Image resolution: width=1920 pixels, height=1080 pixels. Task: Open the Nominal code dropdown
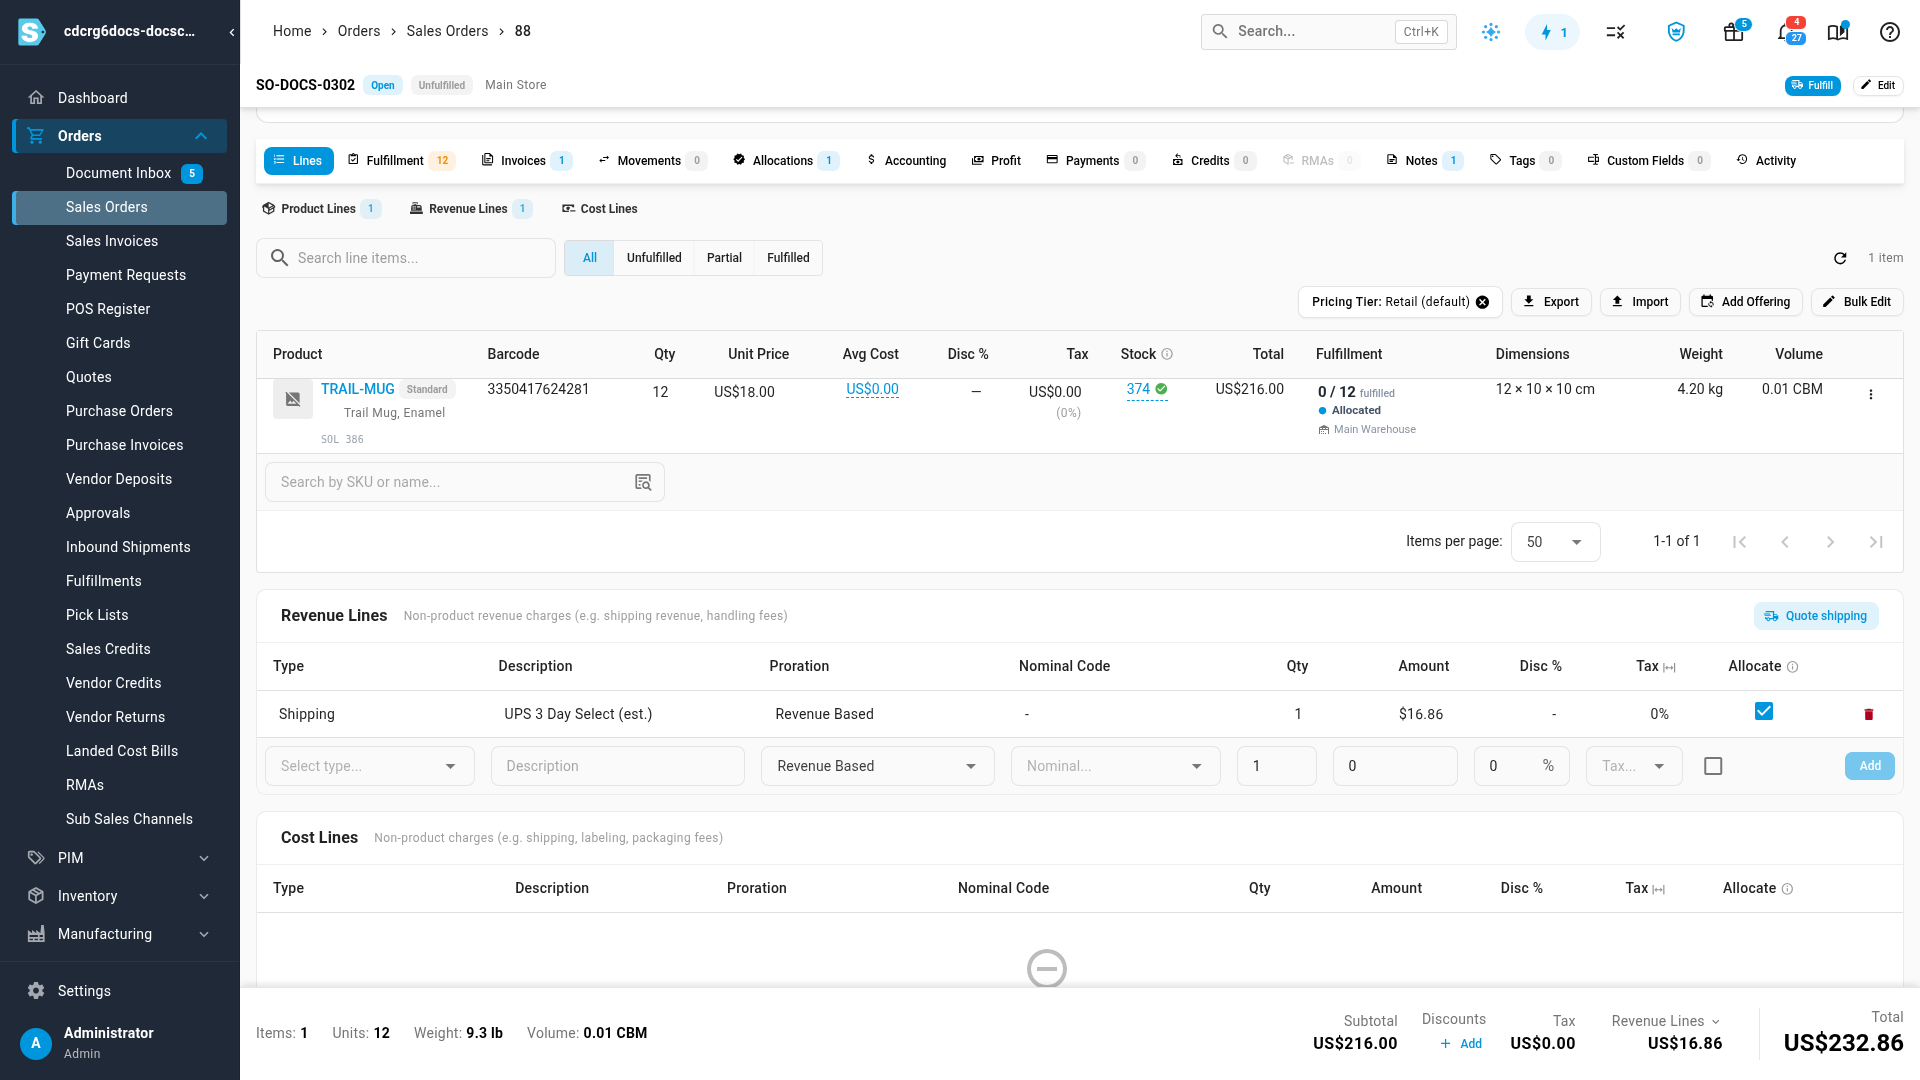1116,766
